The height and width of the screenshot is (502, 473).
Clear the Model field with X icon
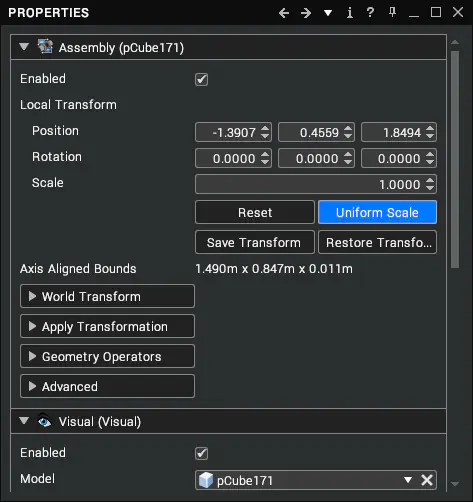(427, 480)
